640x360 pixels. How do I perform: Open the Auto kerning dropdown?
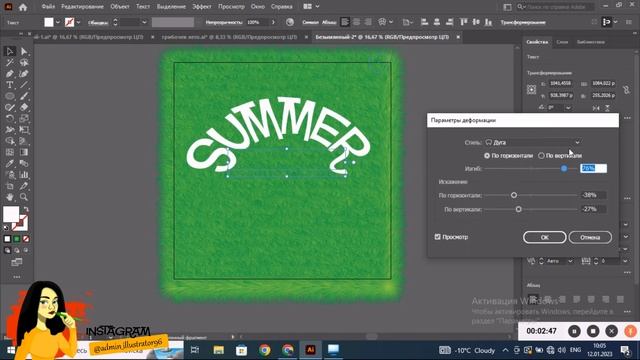[570, 261]
